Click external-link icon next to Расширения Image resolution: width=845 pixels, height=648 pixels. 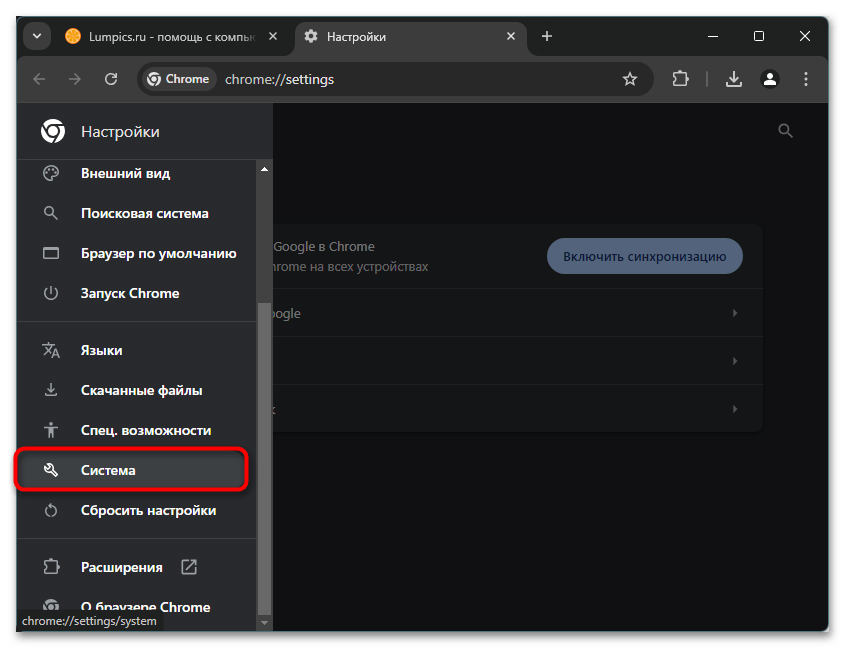point(189,567)
